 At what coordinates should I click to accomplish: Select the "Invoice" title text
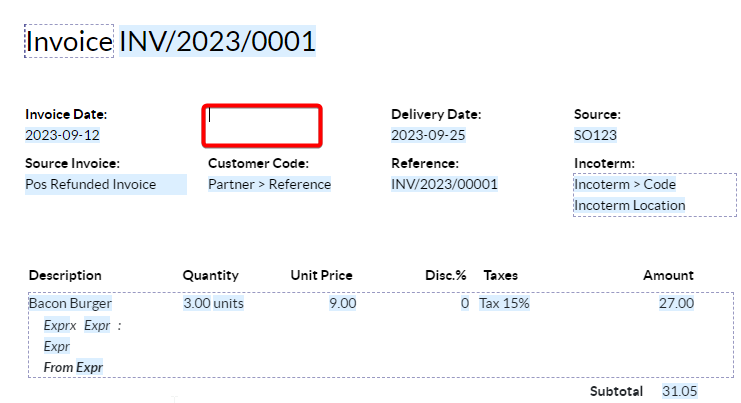pos(69,41)
